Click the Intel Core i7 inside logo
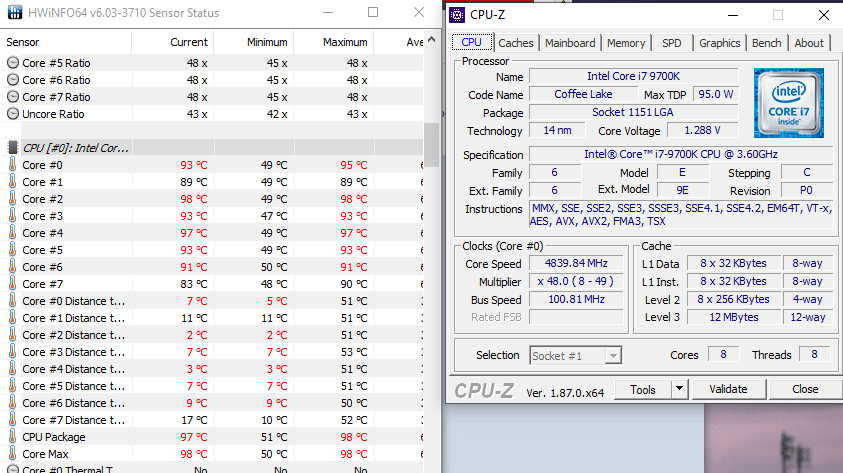This screenshot has width=843, height=473. pyautogui.click(x=788, y=103)
